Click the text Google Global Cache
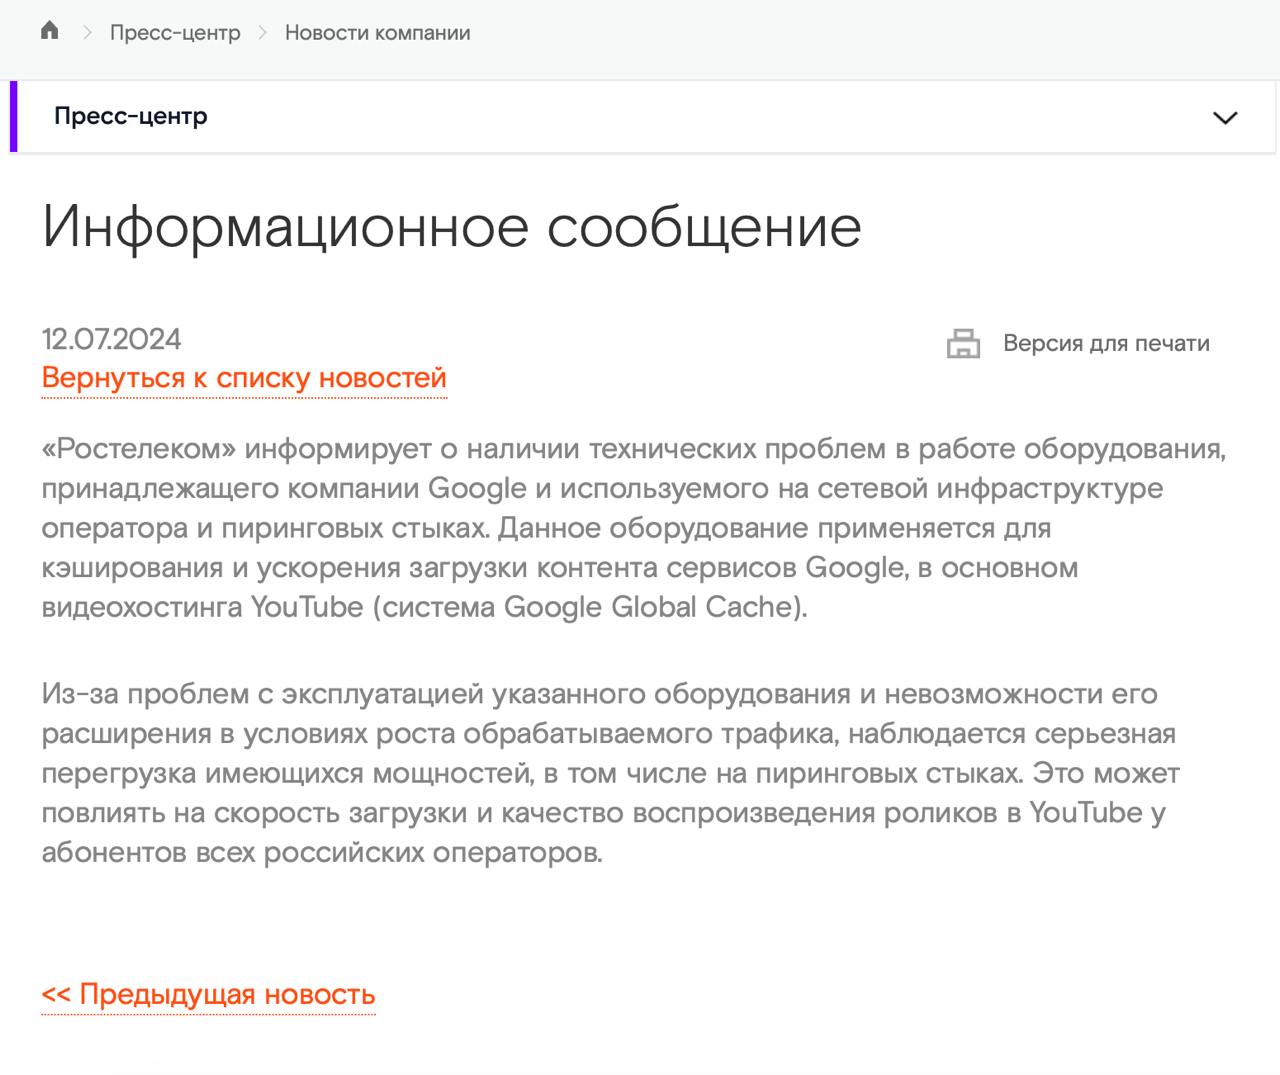The width and height of the screenshot is (1280, 1075). pyautogui.click(x=648, y=607)
